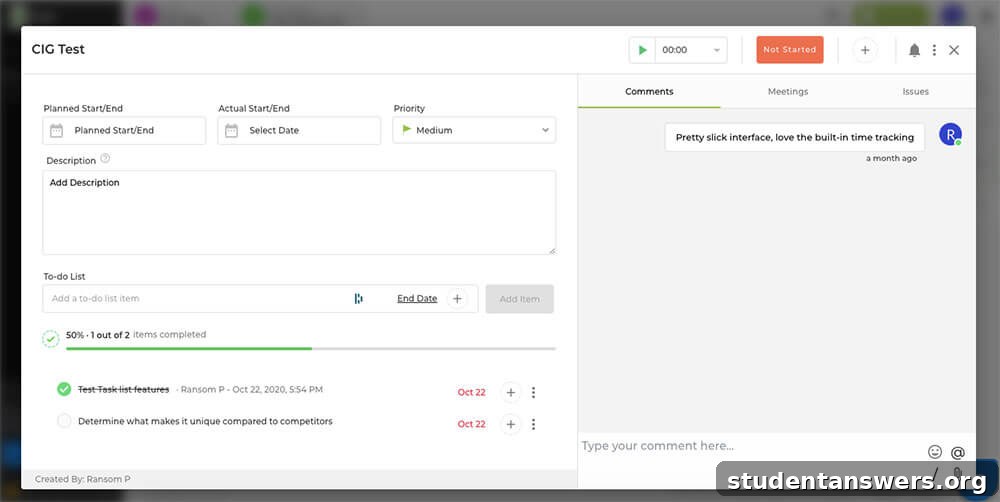Click the calendar icon in Select Date field
Screen dimensions: 1000x502
[x=232, y=131]
